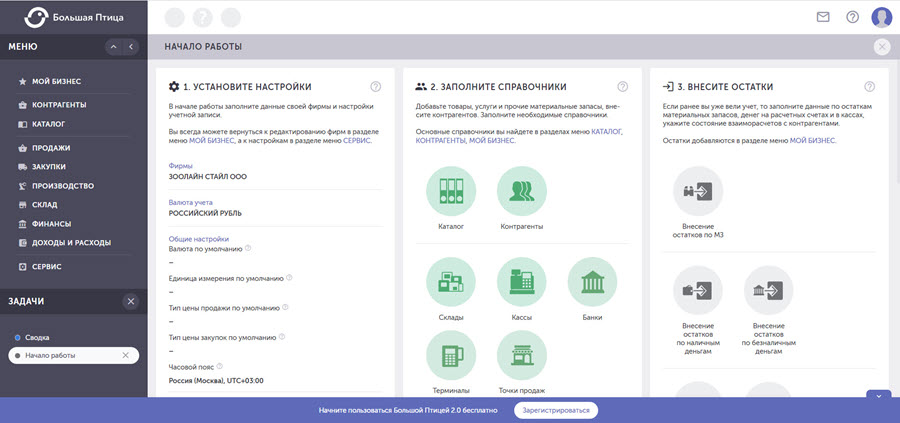Select the Сводка task item
The image size is (900, 423).
37,338
